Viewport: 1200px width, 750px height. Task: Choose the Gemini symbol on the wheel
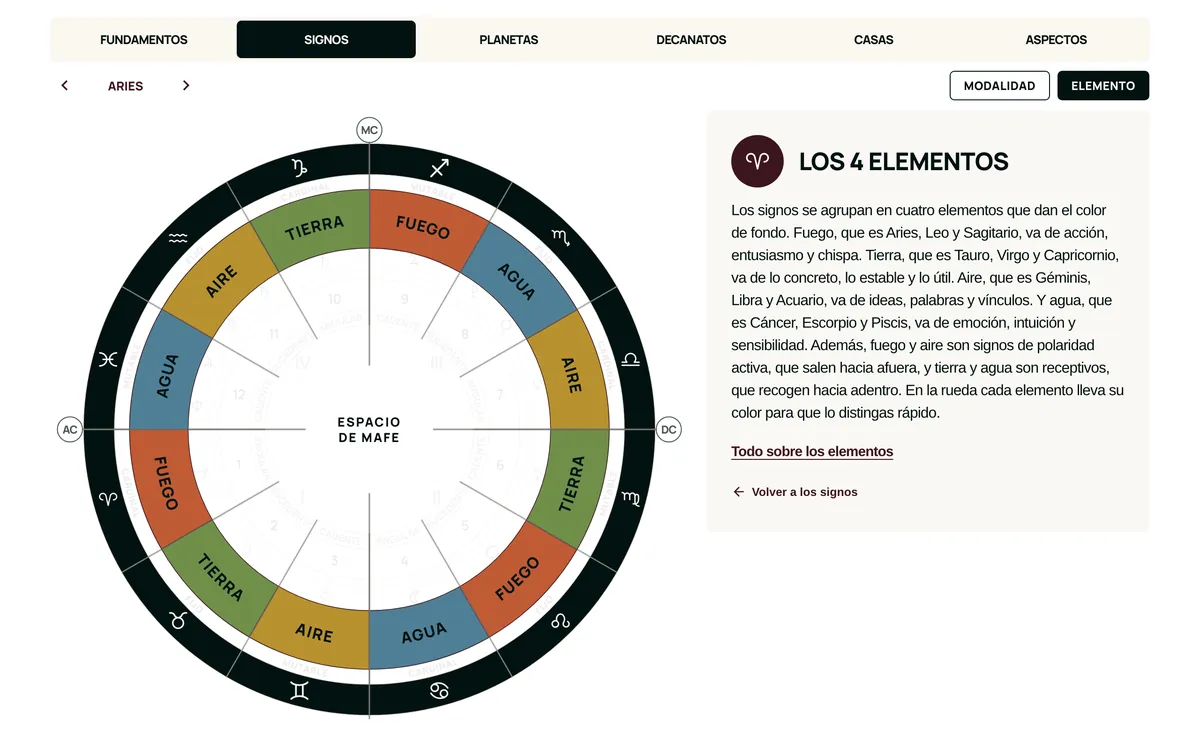coord(299,690)
